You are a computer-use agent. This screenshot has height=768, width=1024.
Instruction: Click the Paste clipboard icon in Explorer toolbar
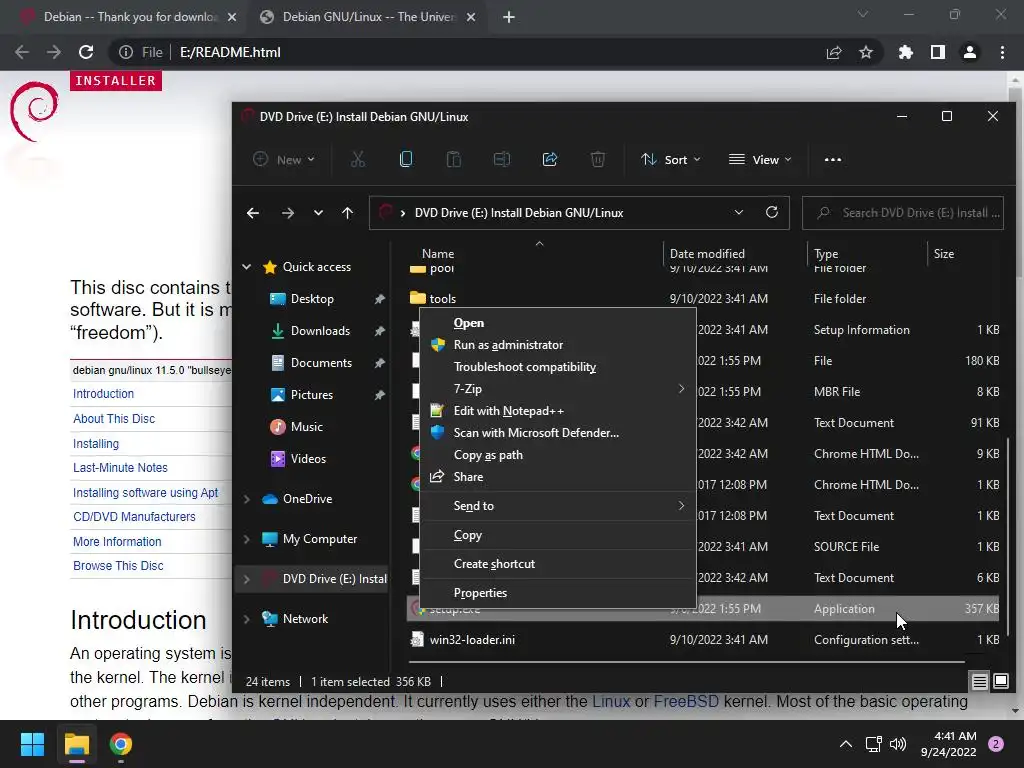454,159
